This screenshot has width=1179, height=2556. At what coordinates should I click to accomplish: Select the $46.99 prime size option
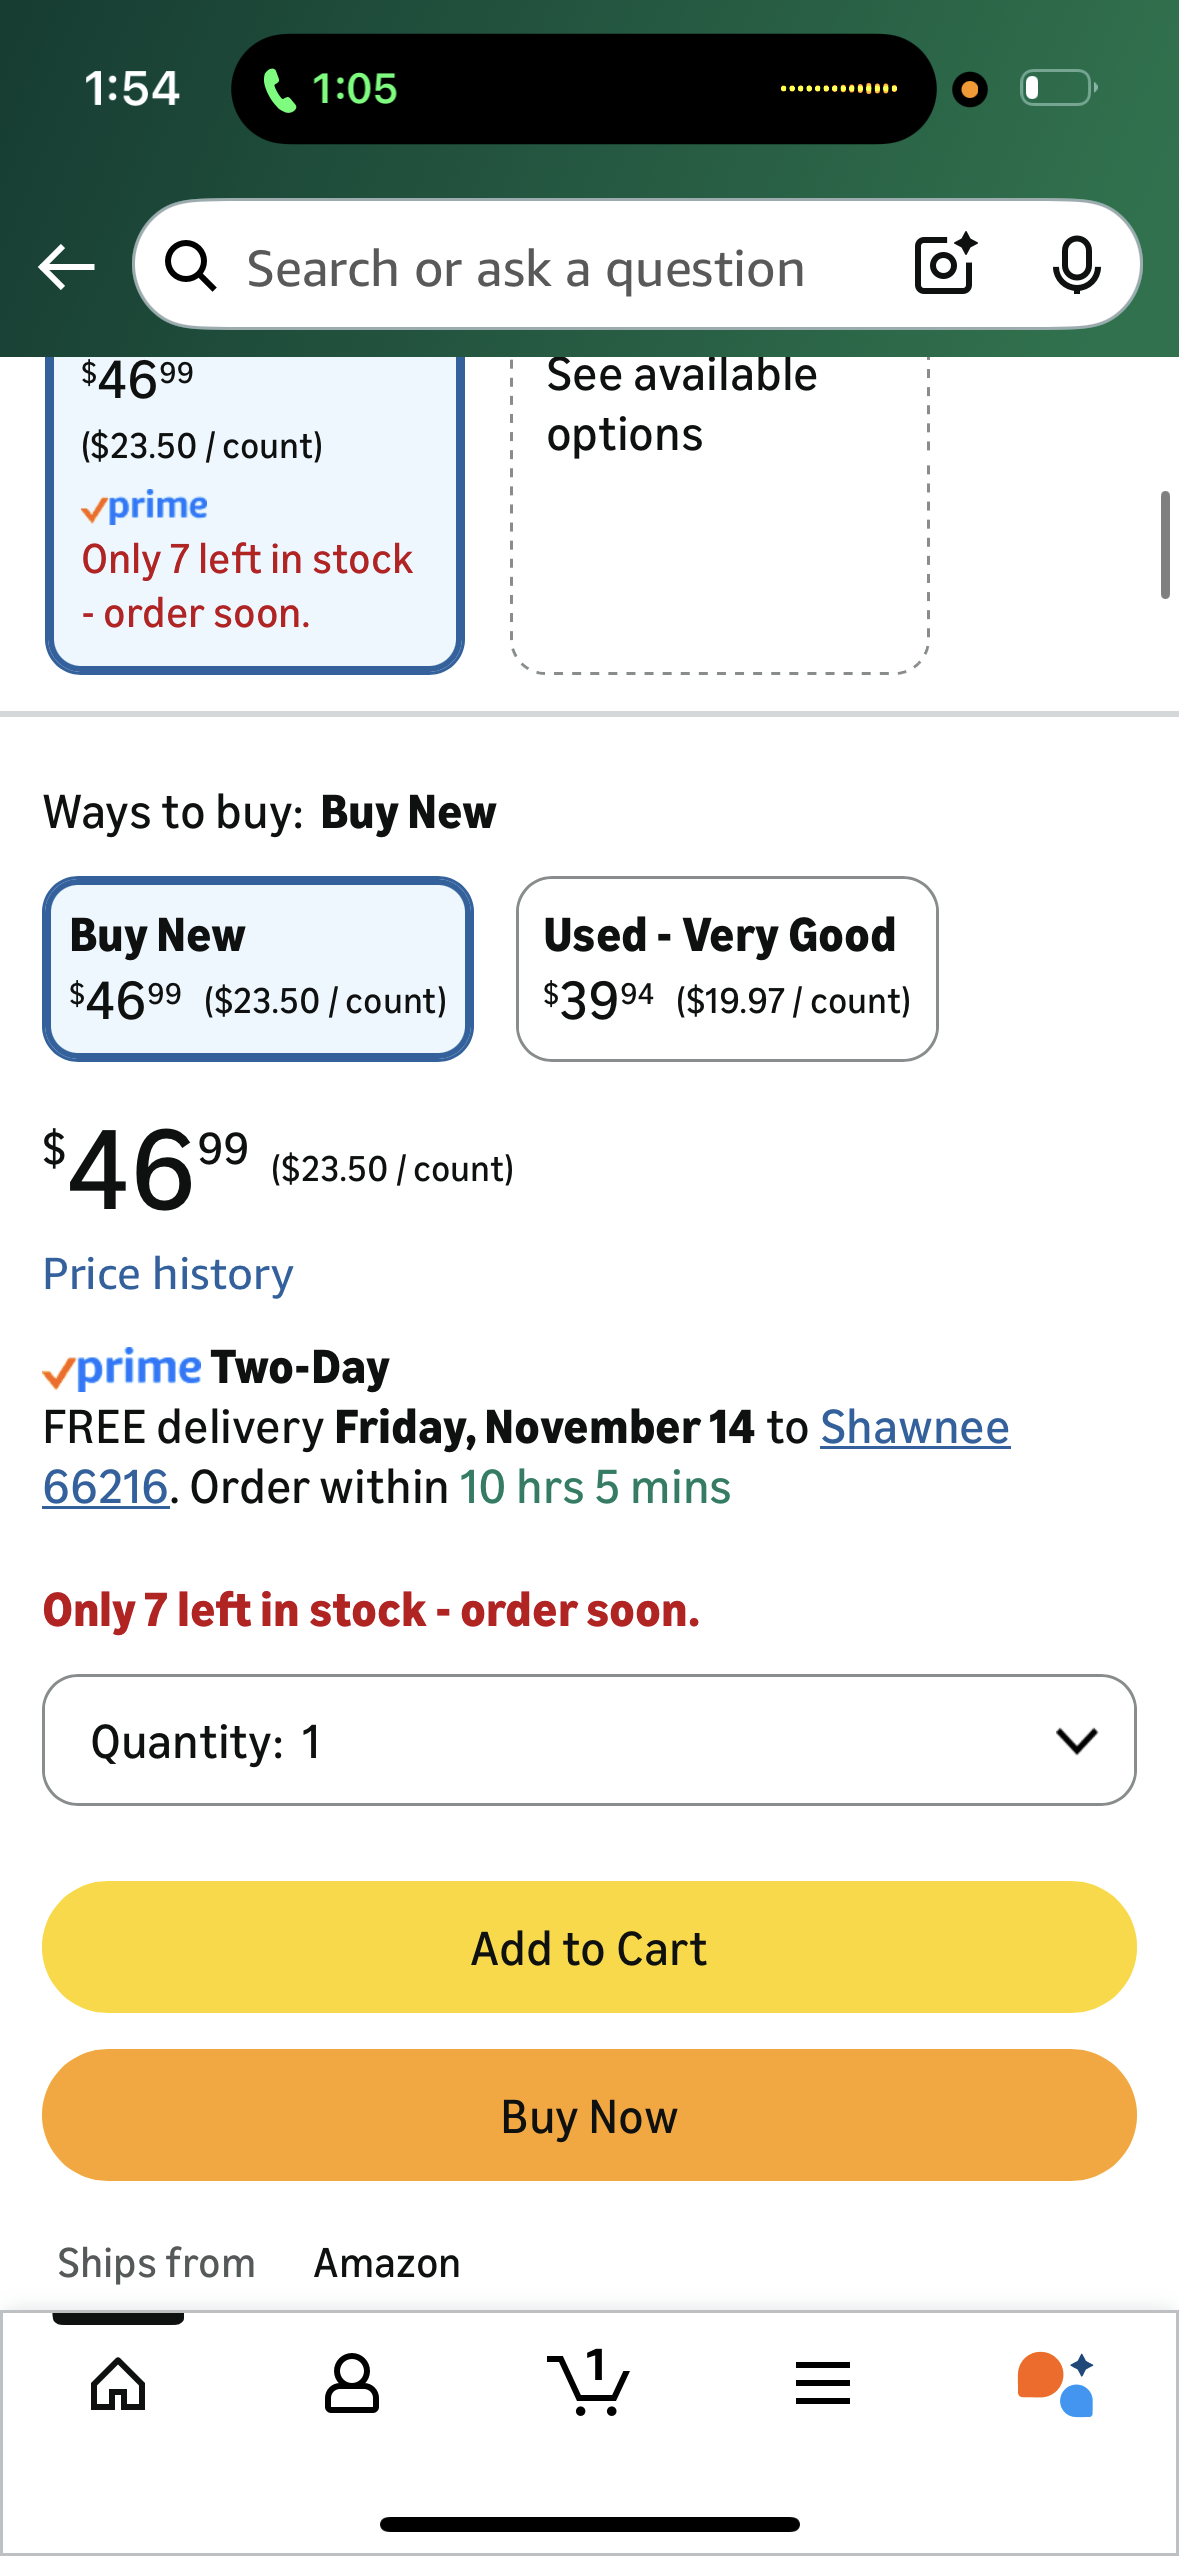click(254, 510)
